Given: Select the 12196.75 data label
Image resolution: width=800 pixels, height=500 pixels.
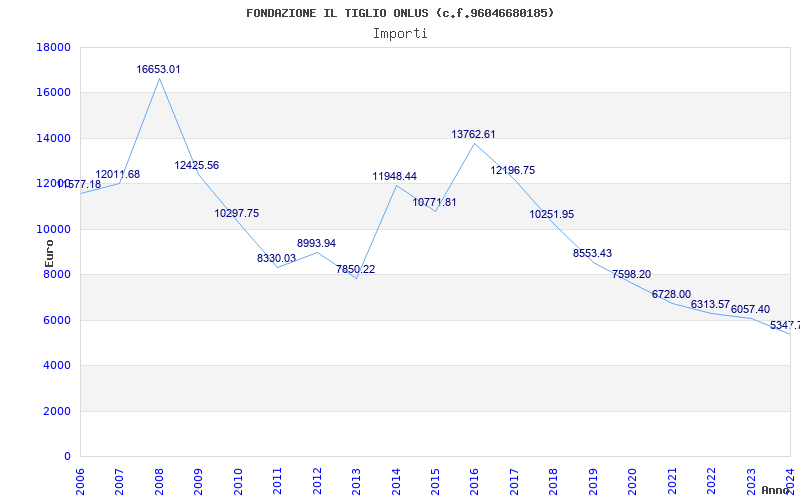Looking at the screenshot, I should (513, 170).
